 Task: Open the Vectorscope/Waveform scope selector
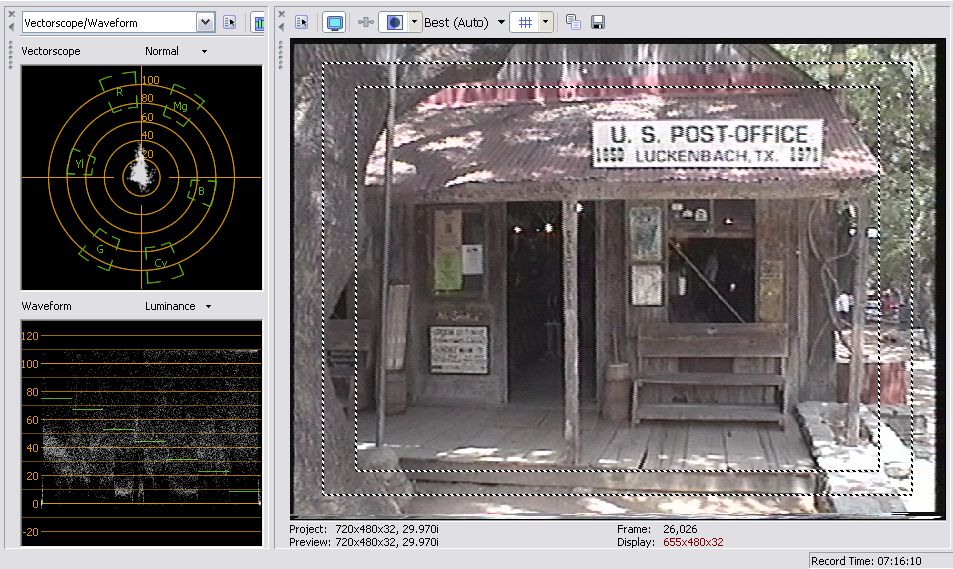pyautogui.click(x=118, y=23)
